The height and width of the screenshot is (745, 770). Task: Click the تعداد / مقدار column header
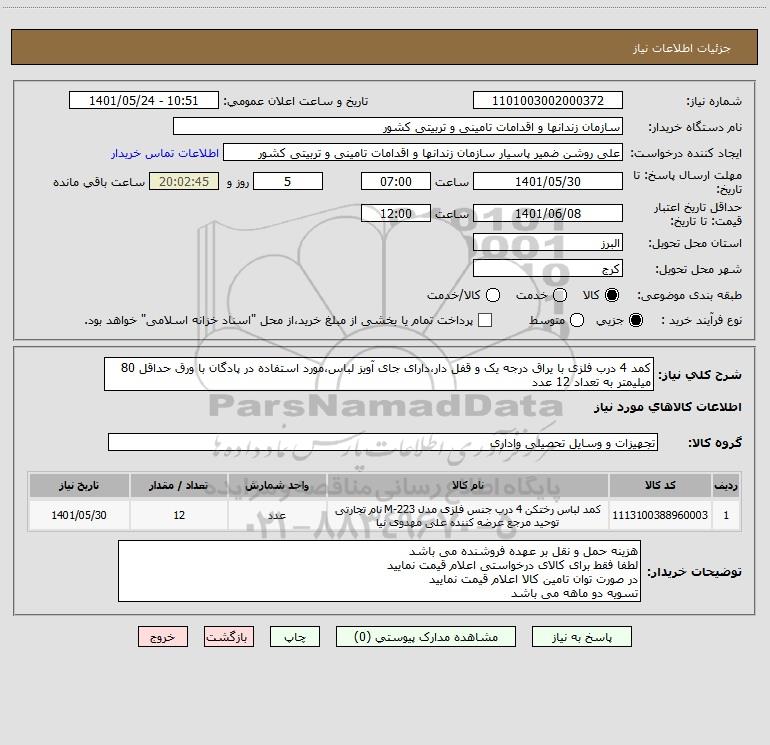179,486
